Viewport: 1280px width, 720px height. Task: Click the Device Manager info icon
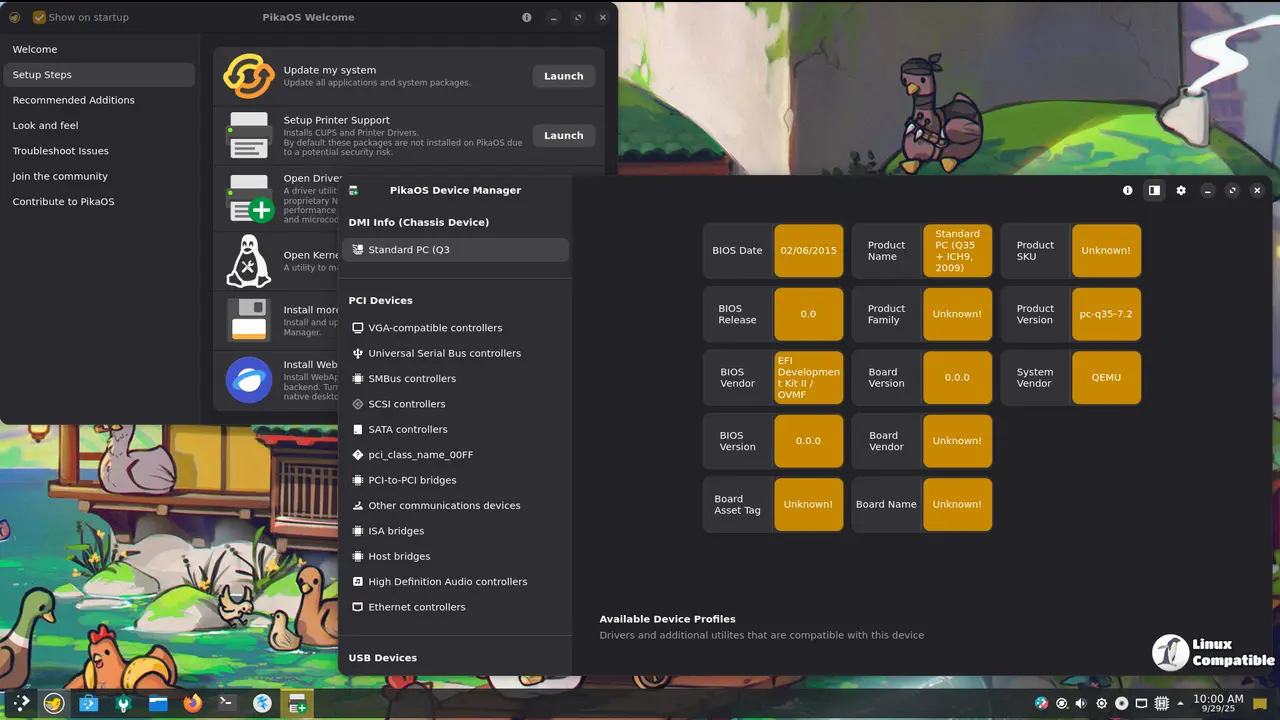tap(1128, 190)
